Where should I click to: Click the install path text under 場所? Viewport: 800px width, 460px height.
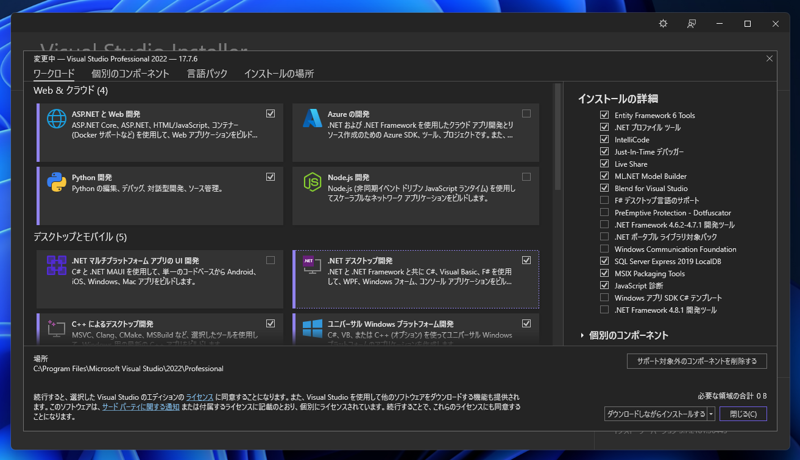[x=128, y=369]
